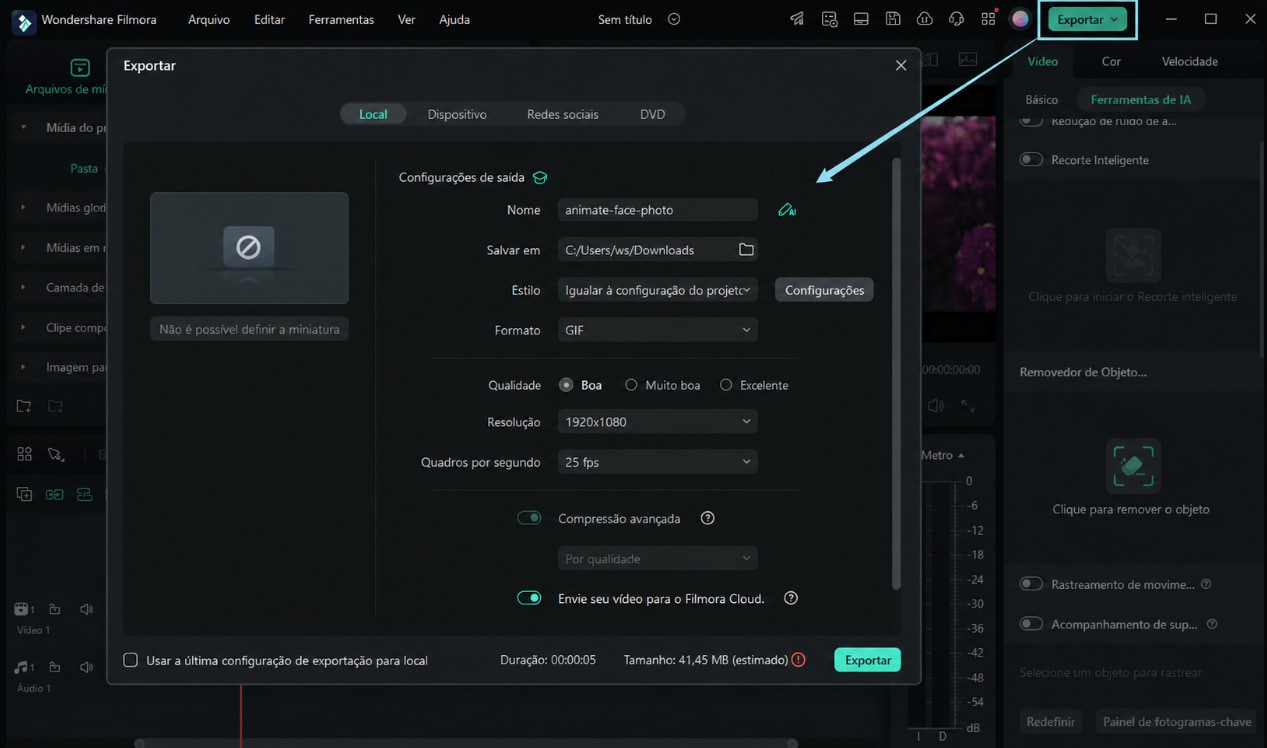Click the timeline horizontal scrollbar

point(467,743)
